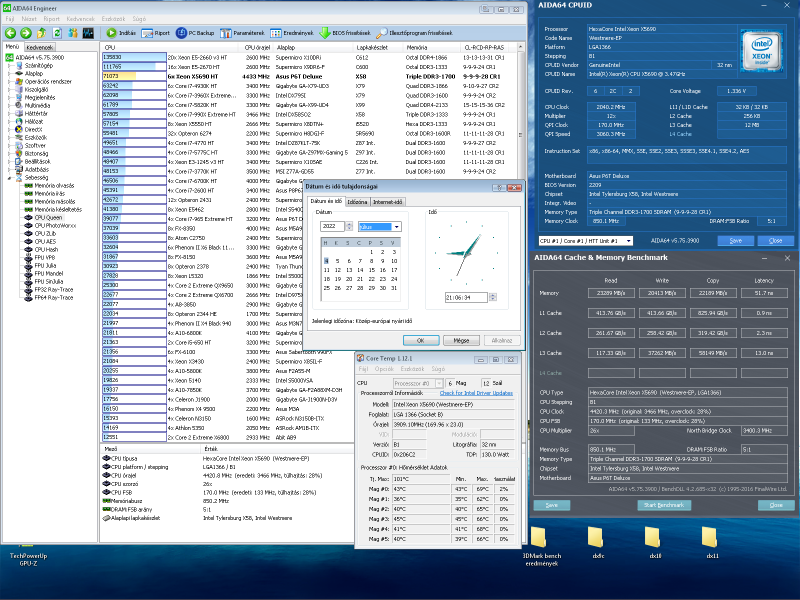Image resolution: width=800 pixels, height=600 pixels.
Task: Open the Kedvencek menu in menu bar
Action: (81, 19)
